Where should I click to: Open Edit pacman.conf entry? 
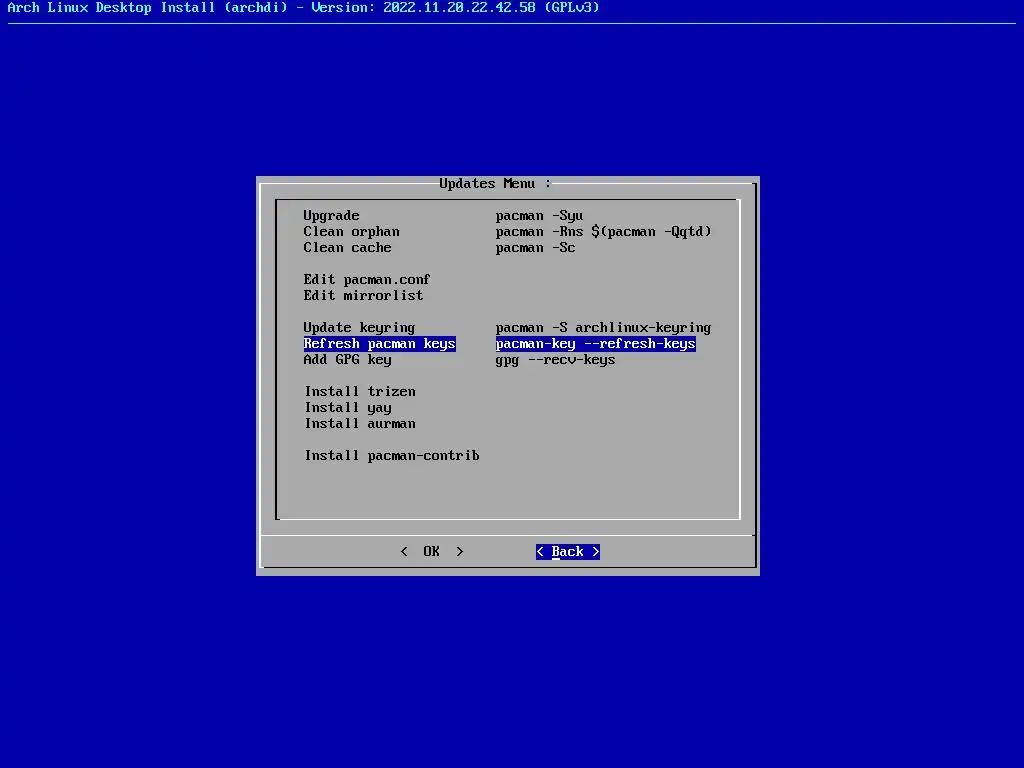(366, 280)
